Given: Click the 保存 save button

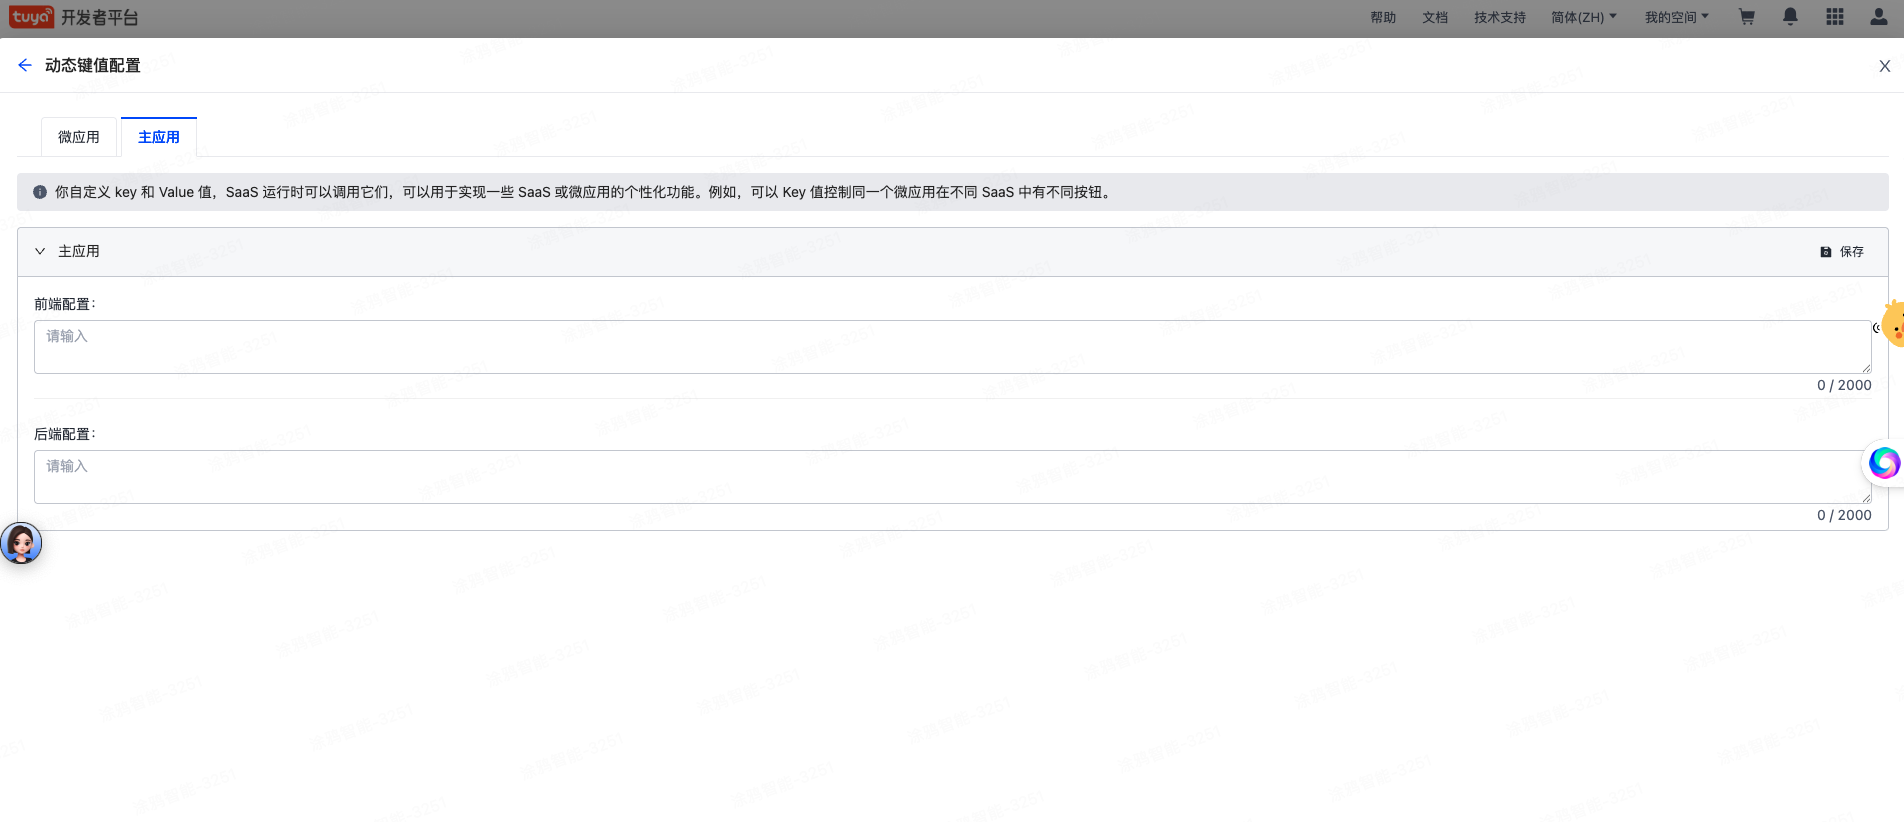Looking at the screenshot, I should [x=1842, y=252].
